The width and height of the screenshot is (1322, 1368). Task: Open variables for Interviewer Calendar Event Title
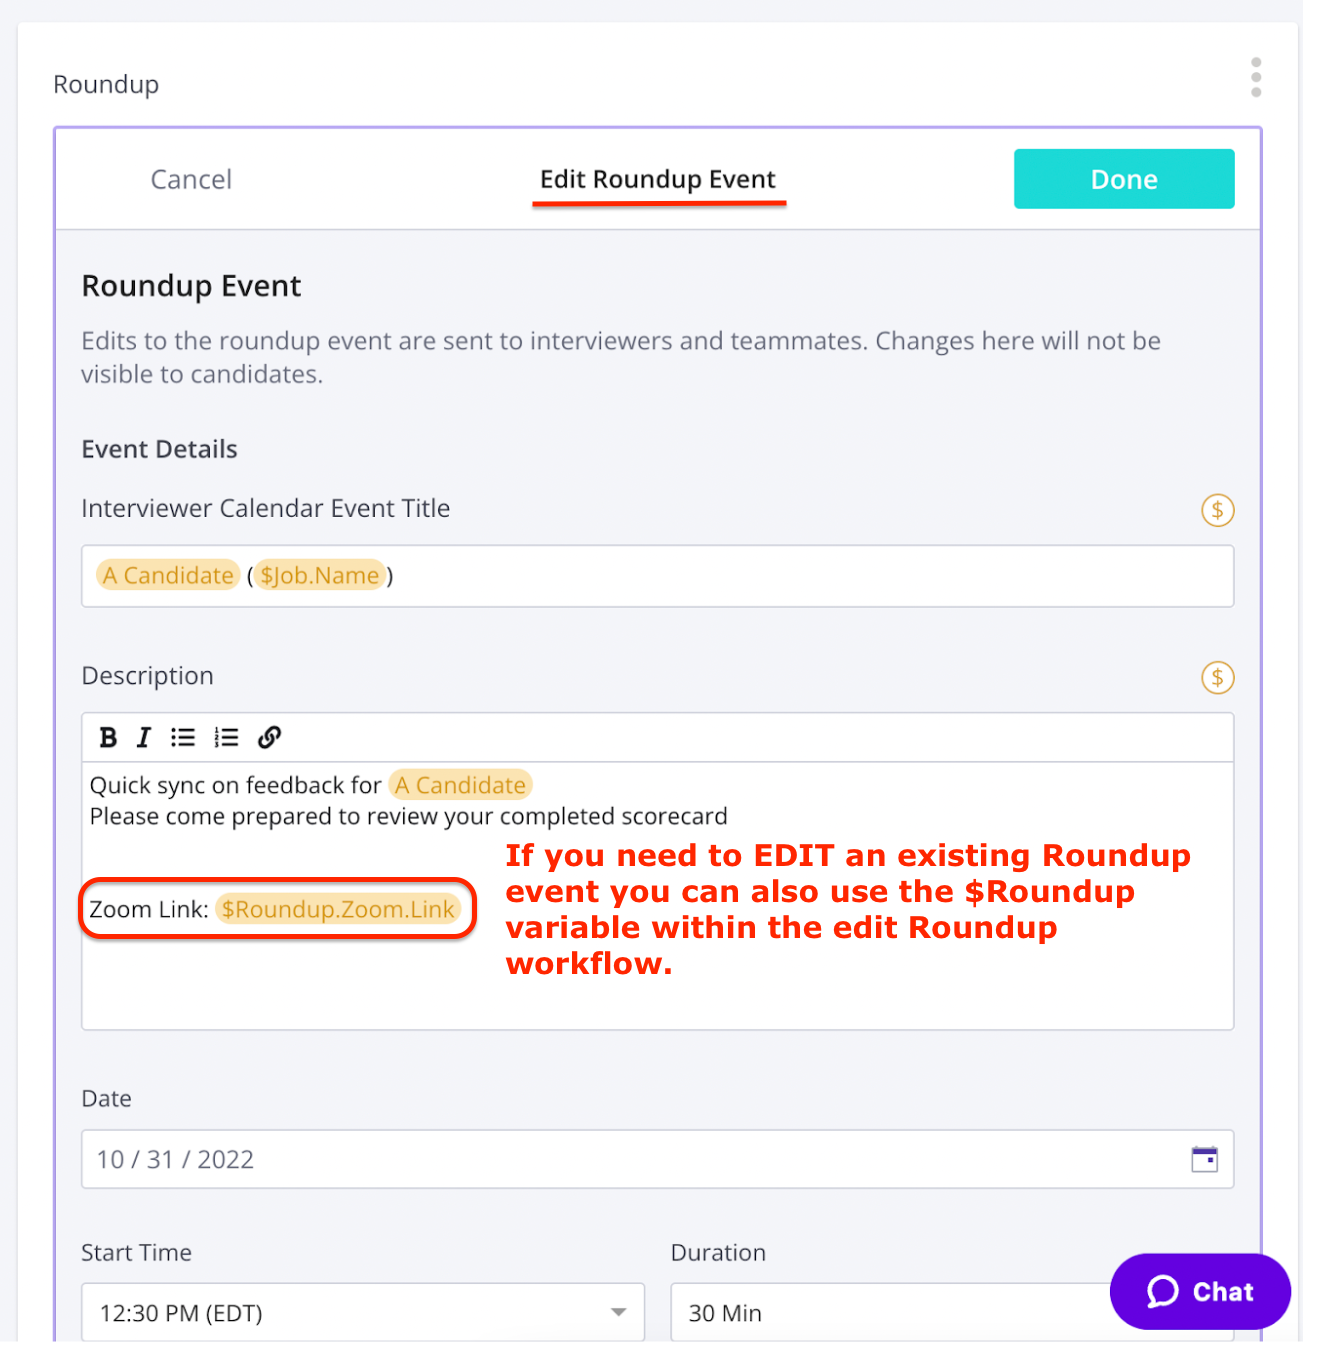[1217, 510]
